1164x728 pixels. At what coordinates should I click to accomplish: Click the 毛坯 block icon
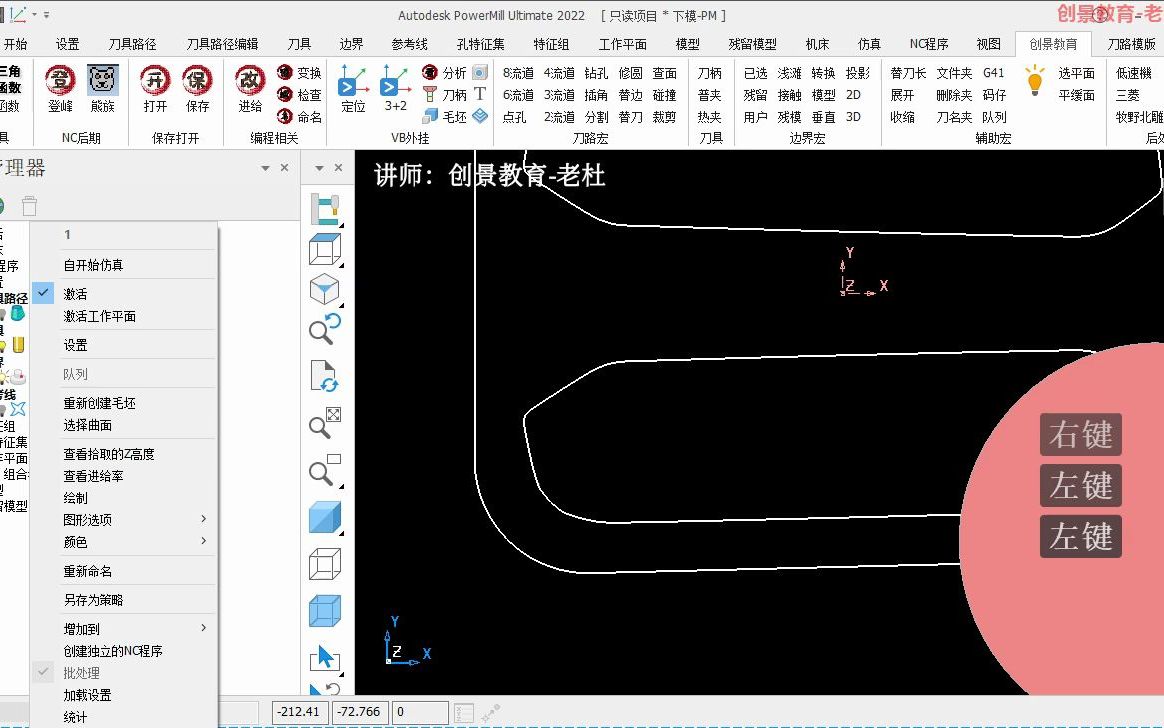(430, 117)
